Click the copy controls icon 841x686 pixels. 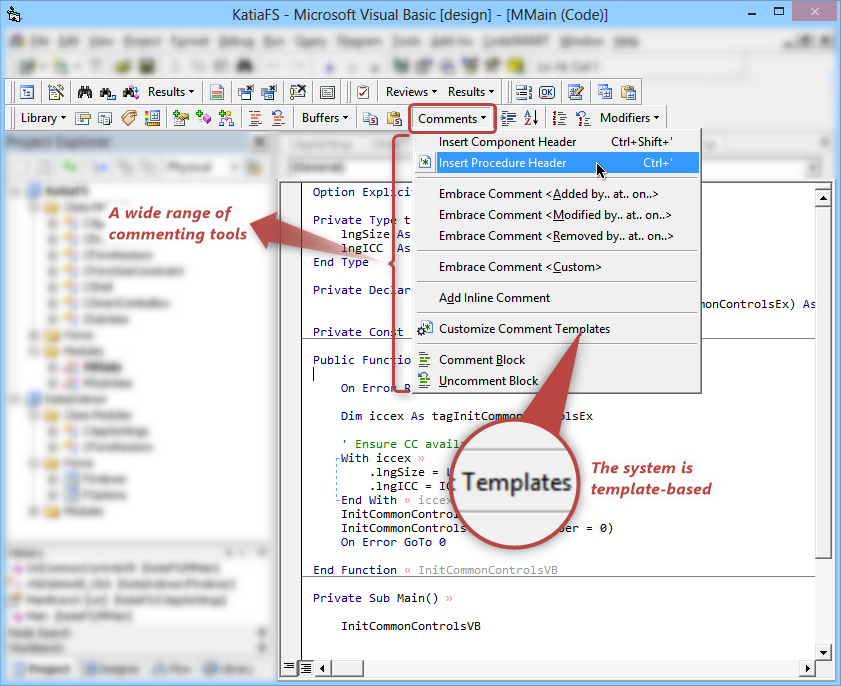coord(605,92)
